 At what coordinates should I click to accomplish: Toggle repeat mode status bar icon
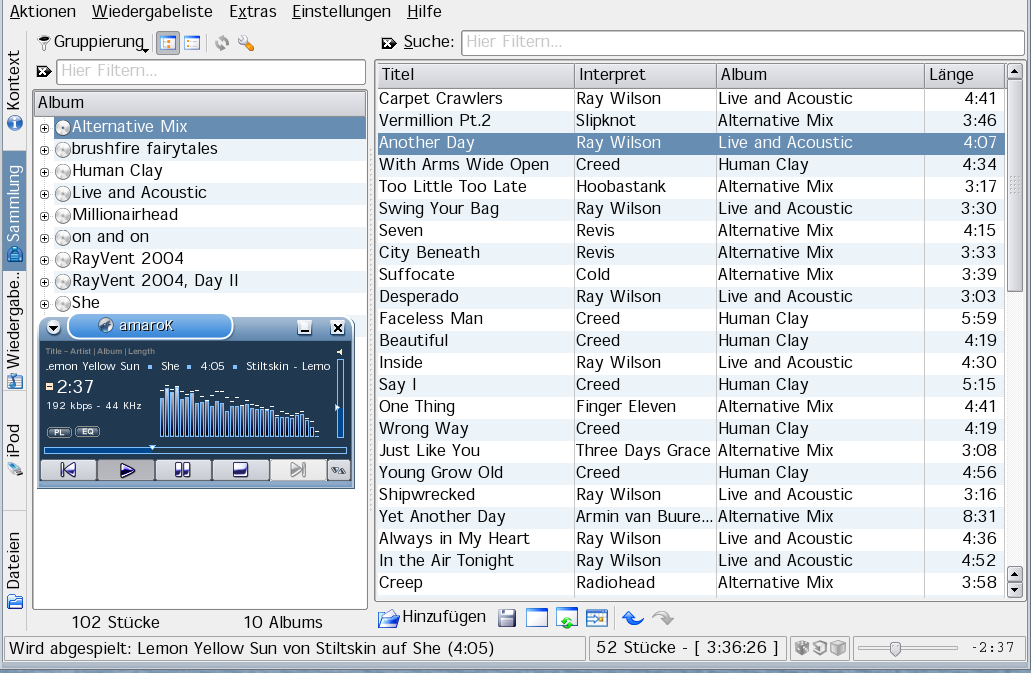(x=819, y=648)
